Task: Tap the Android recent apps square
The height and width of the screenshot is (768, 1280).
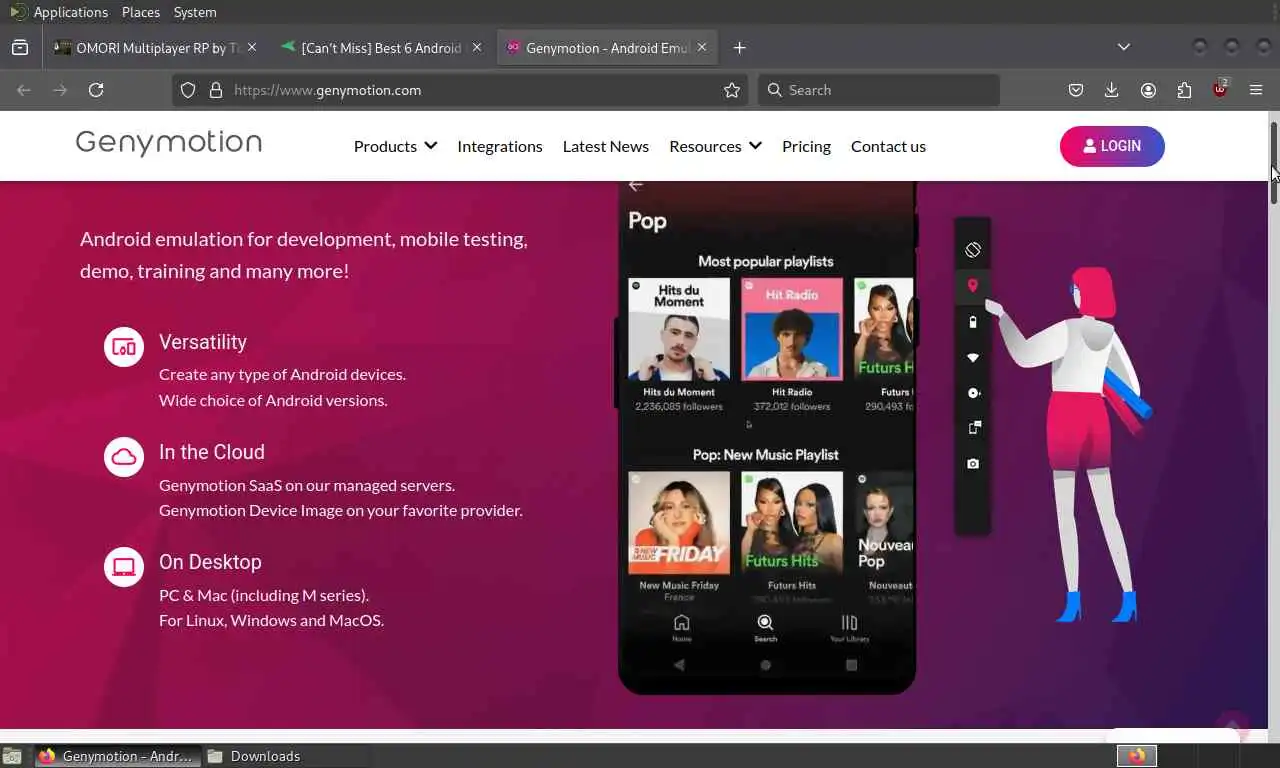Action: [852, 665]
